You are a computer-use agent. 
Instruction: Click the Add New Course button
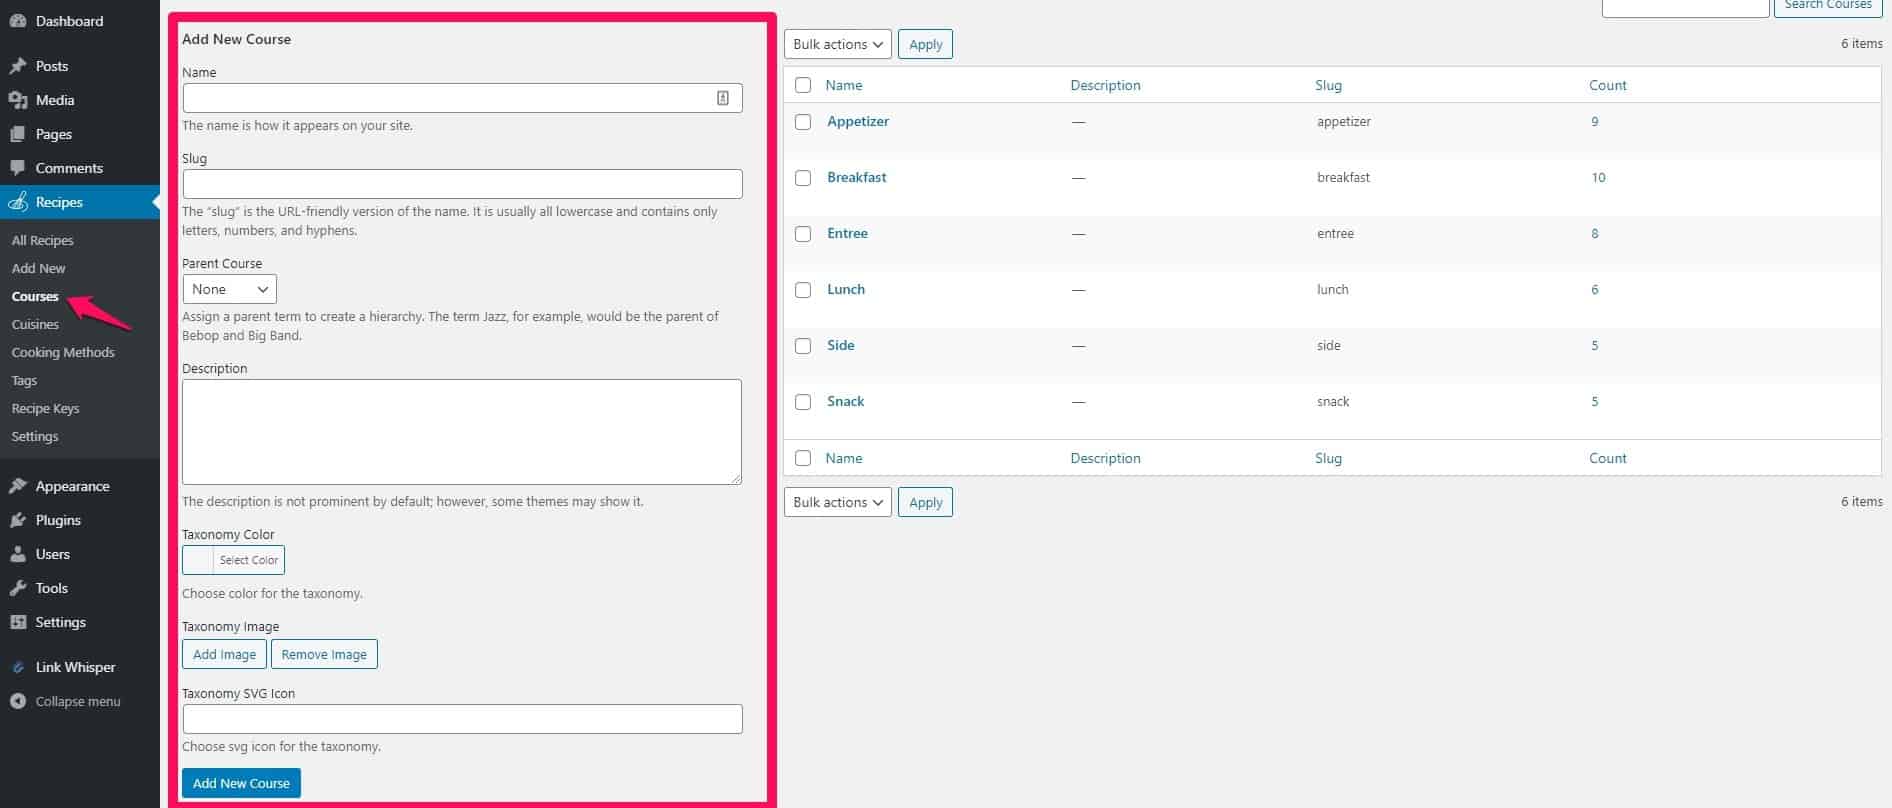(x=241, y=783)
